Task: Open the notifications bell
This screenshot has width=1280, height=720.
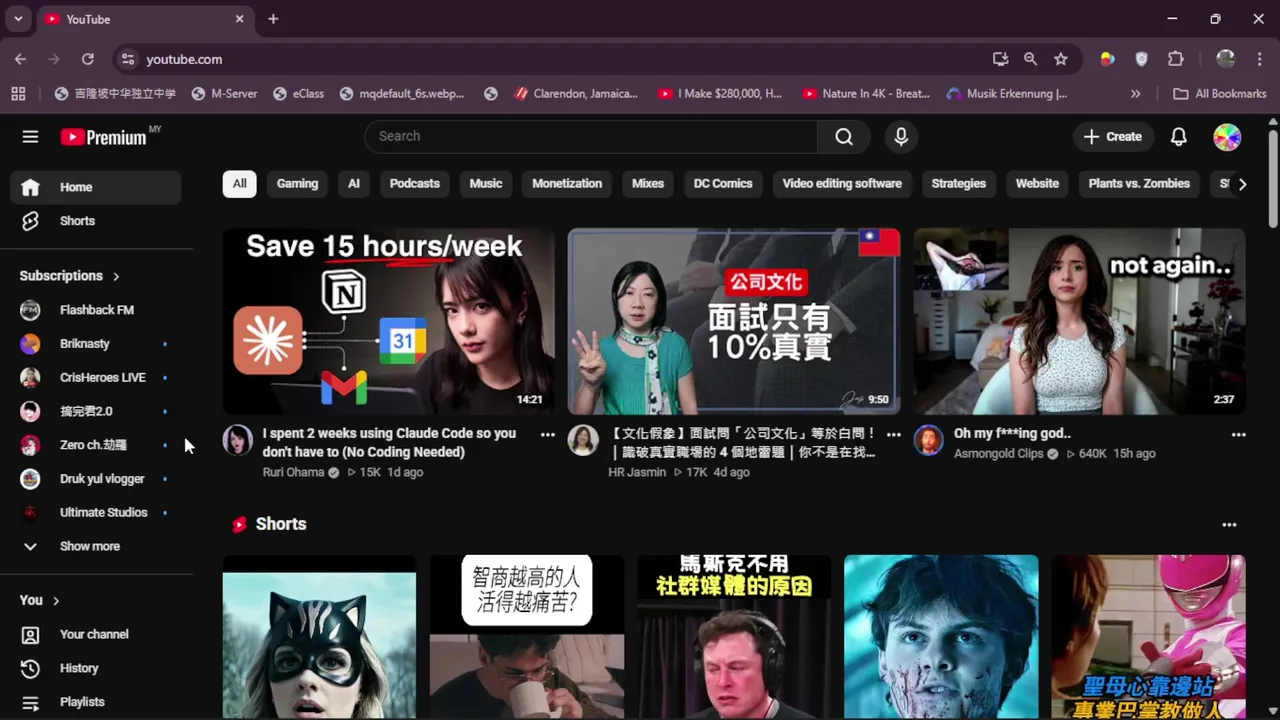Action: pos(1179,137)
